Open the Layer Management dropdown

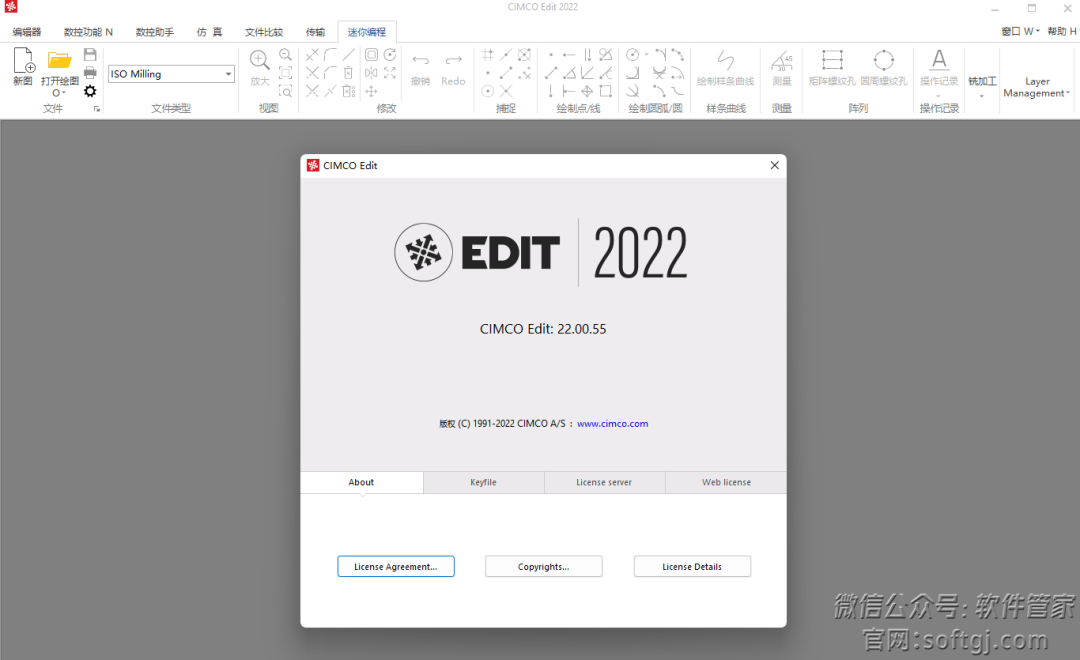pos(1037,87)
